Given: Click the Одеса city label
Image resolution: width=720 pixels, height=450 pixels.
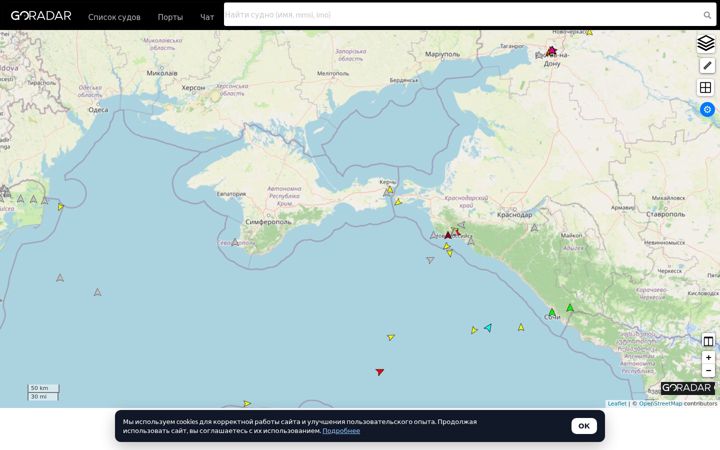Looking at the screenshot, I should [x=98, y=110].
